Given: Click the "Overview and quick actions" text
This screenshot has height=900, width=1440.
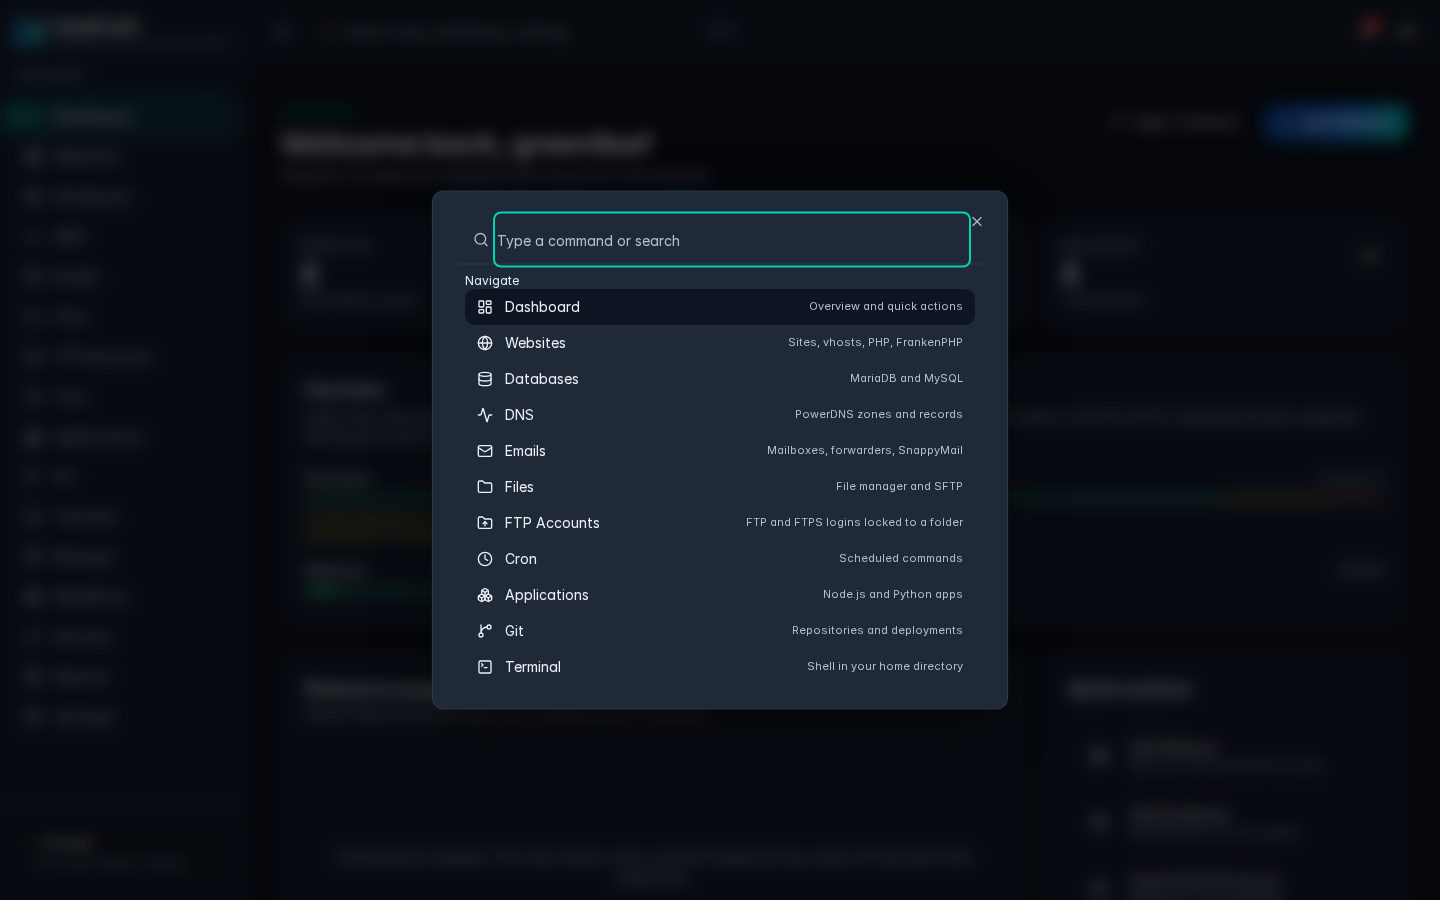Looking at the screenshot, I should [x=886, y=307].
